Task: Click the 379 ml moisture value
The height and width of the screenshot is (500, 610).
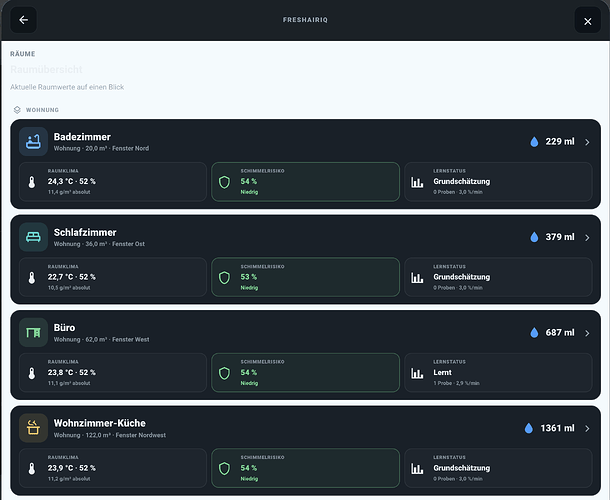Action: [559, 237]
